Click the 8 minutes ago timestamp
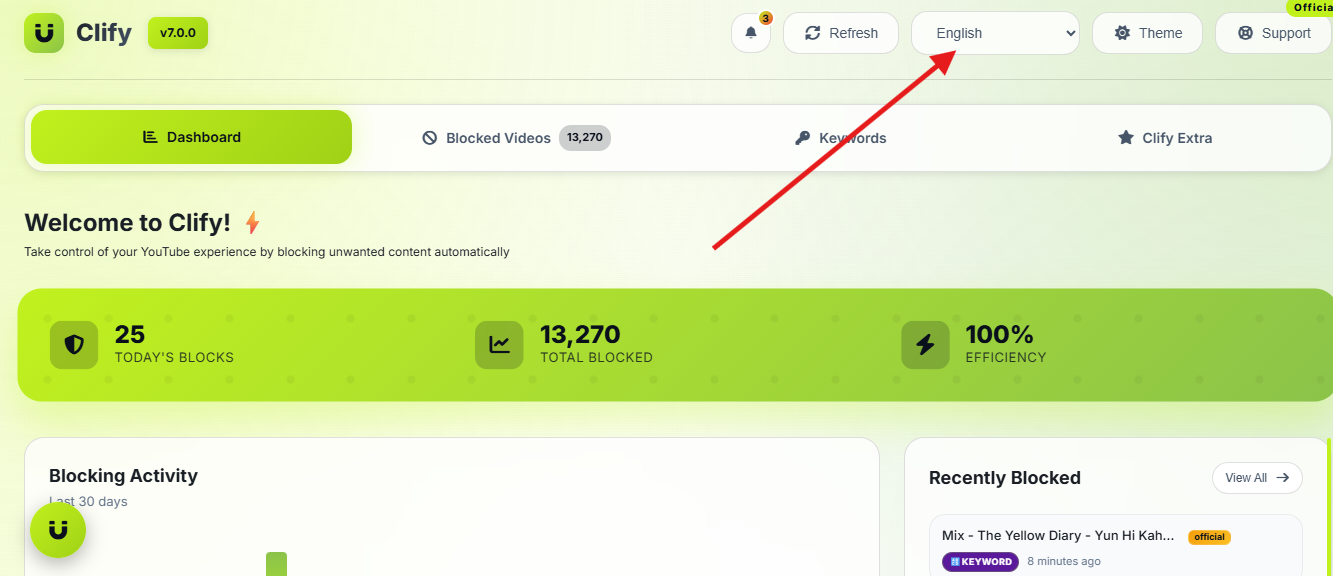Image resolution: width=1333 pixels, height=576 pixels. click(1064, 561)
